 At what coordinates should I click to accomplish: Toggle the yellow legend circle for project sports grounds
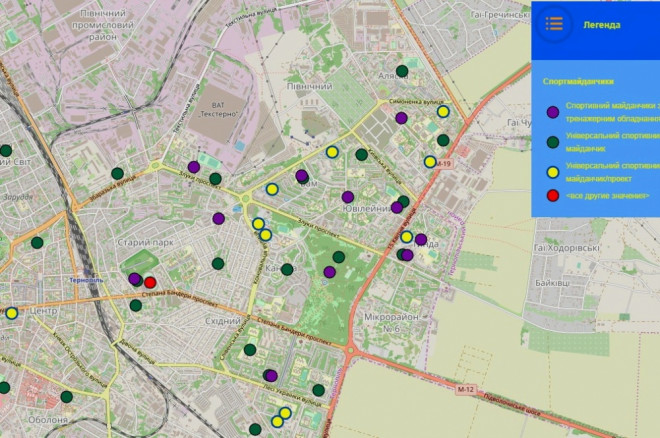coord(553,171)
